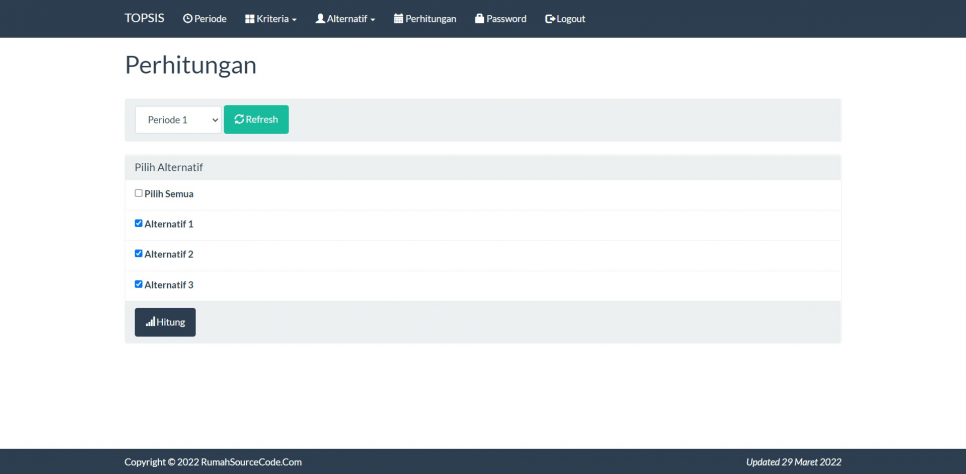The height and width of the screenshot is (474, 966).
Task: Uncheck the Alternatif 1 checkbox
Action: [x=139, y=223]
